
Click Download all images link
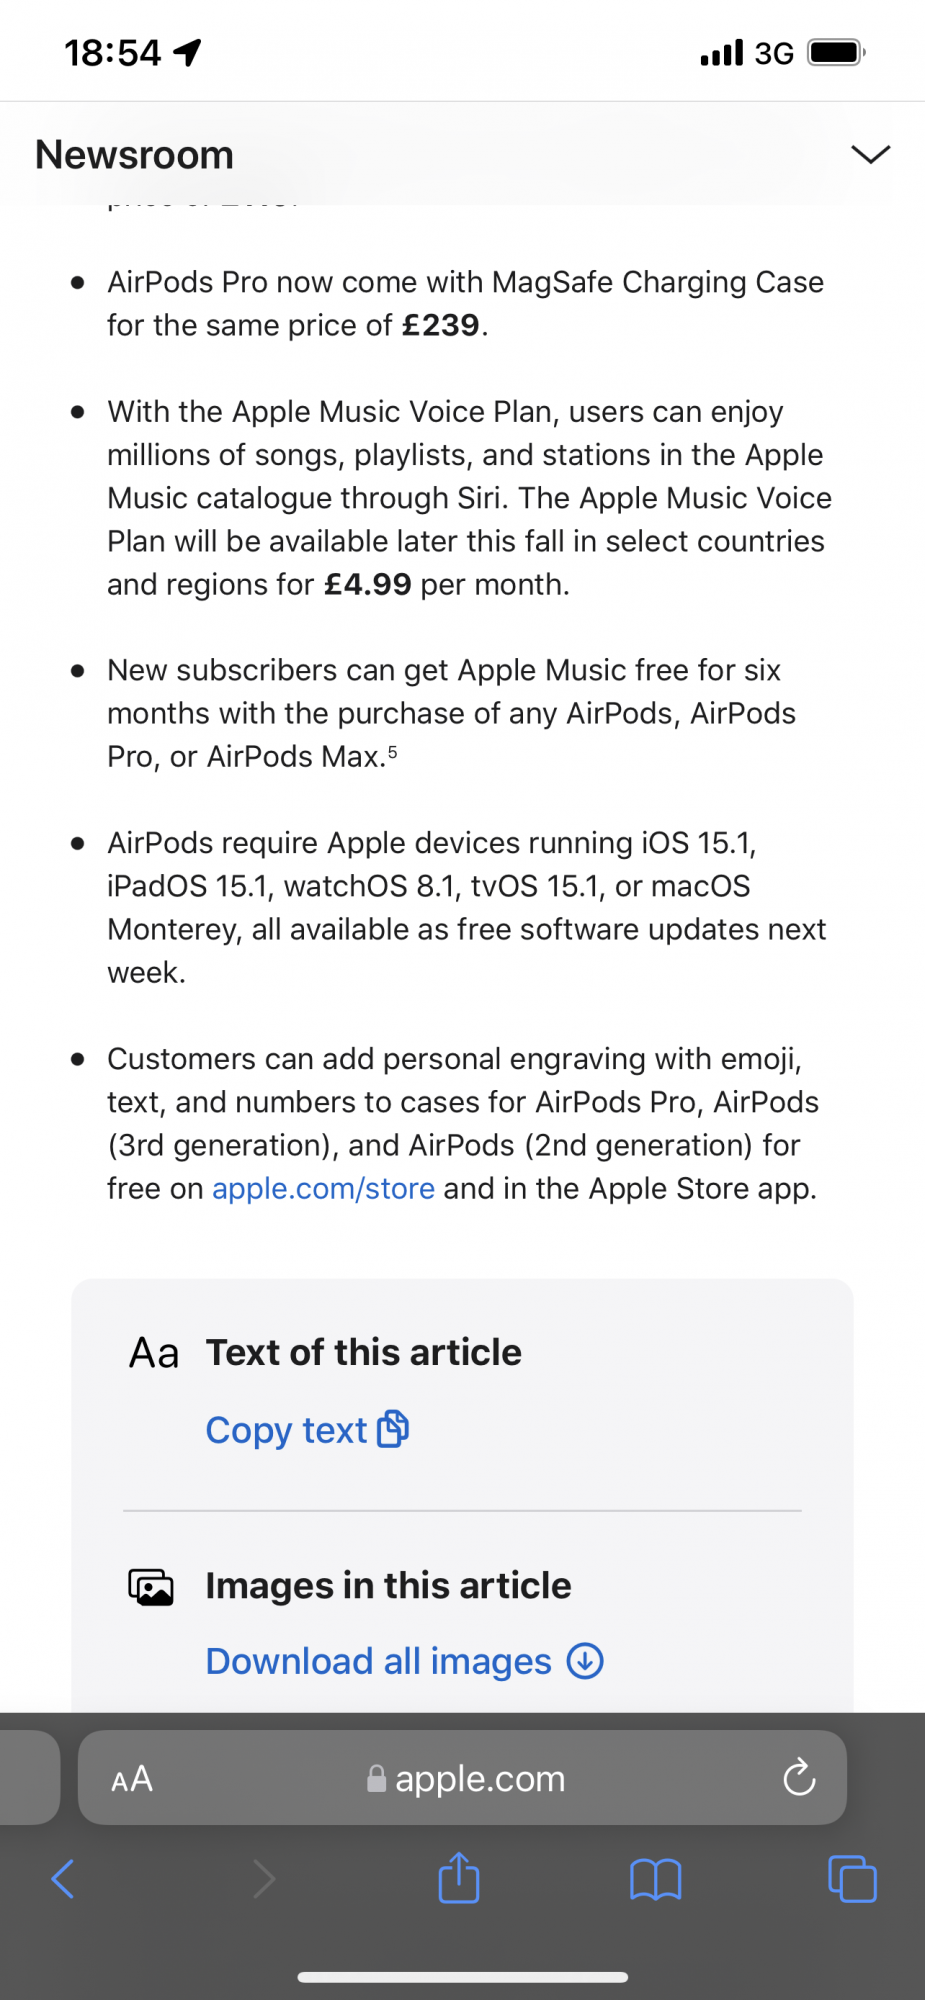(x=378, y=1661)
